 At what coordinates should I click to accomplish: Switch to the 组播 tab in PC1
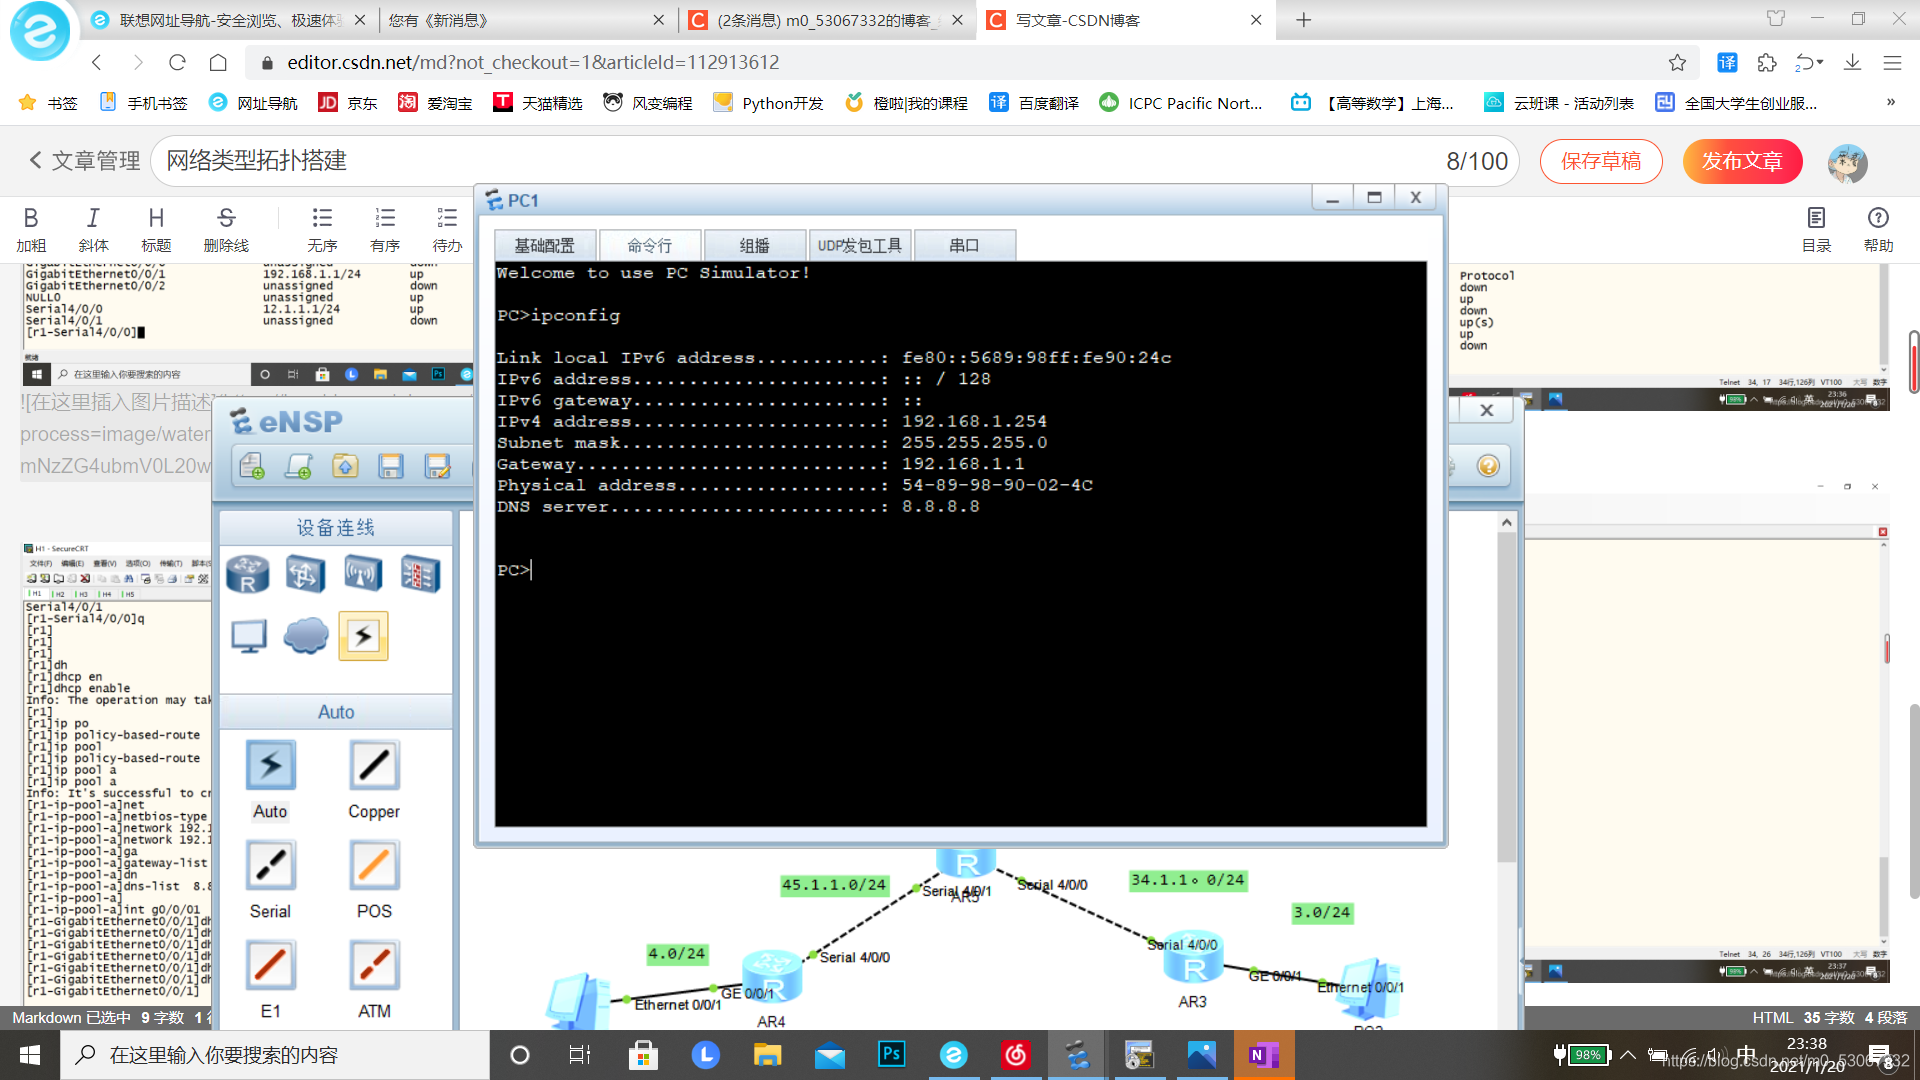755,245
